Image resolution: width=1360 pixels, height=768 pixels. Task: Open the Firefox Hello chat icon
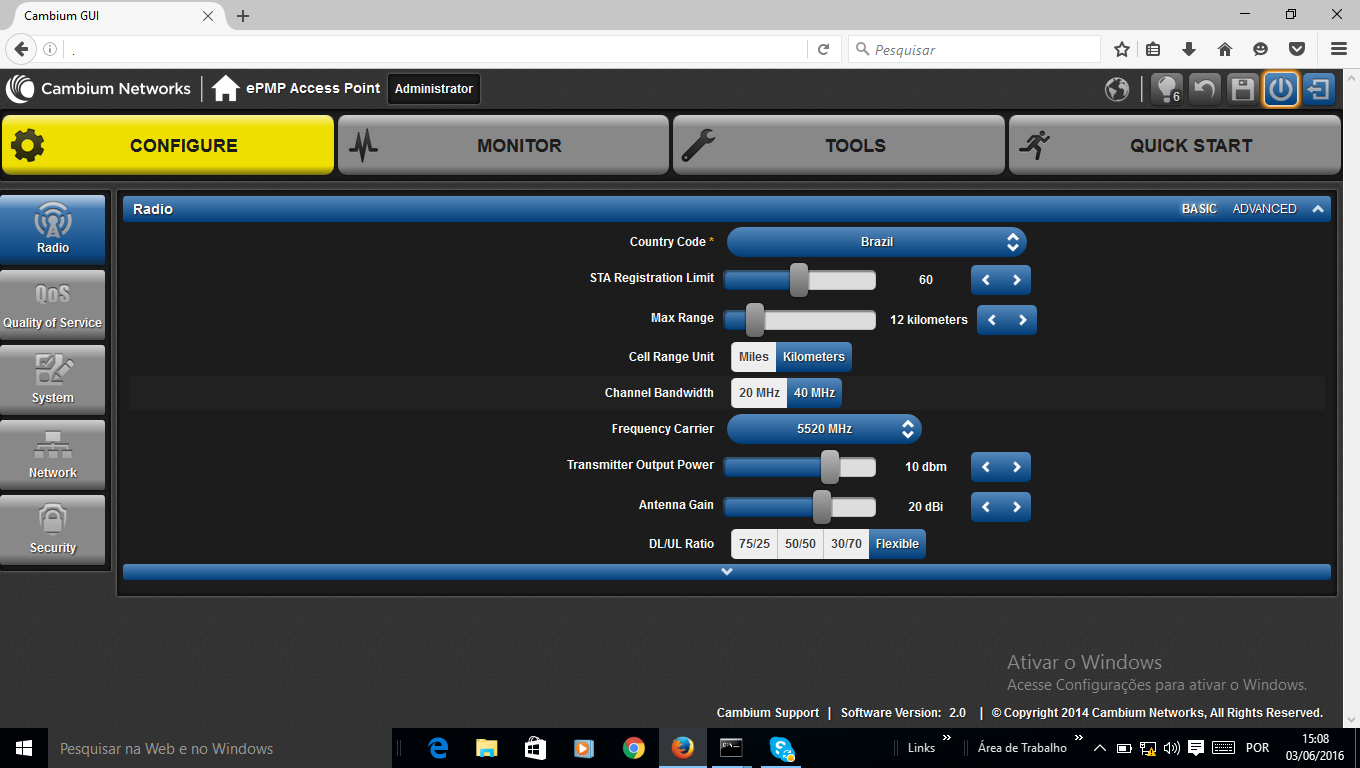click(x=1261, y=49)
